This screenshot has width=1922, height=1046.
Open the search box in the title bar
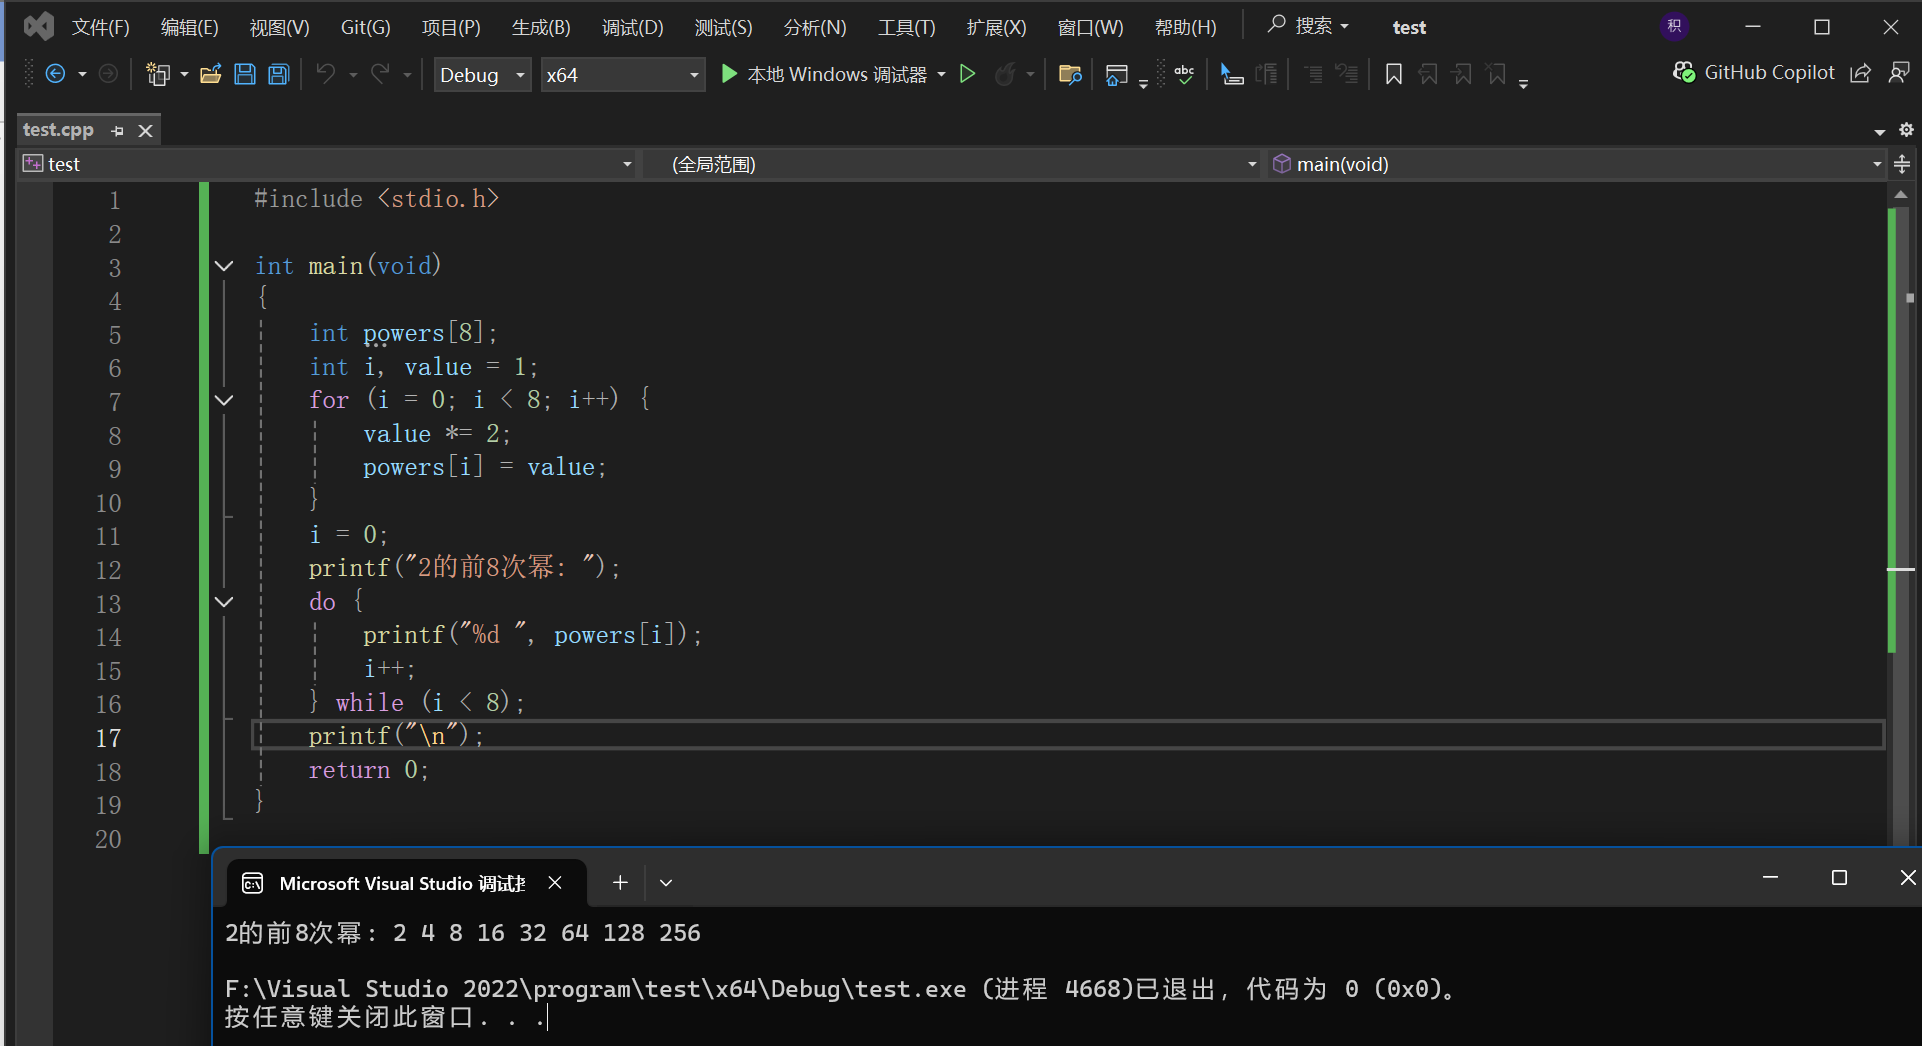click(x=1309, y=26)
